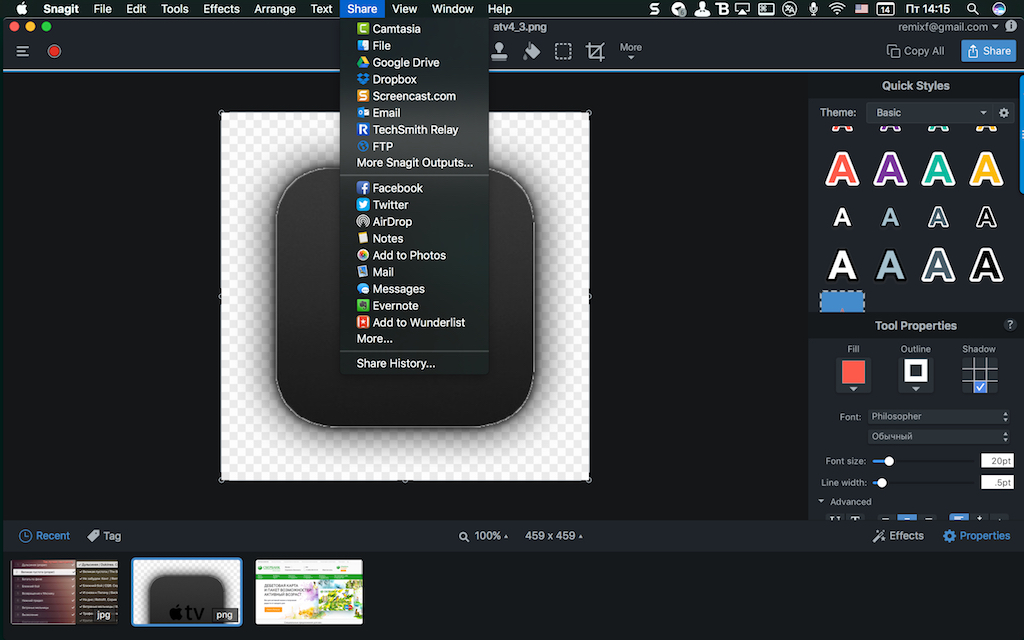Open the hamburger sidebar menu
The height and width of the screenshot is (640, 1024).
(23, 51)
